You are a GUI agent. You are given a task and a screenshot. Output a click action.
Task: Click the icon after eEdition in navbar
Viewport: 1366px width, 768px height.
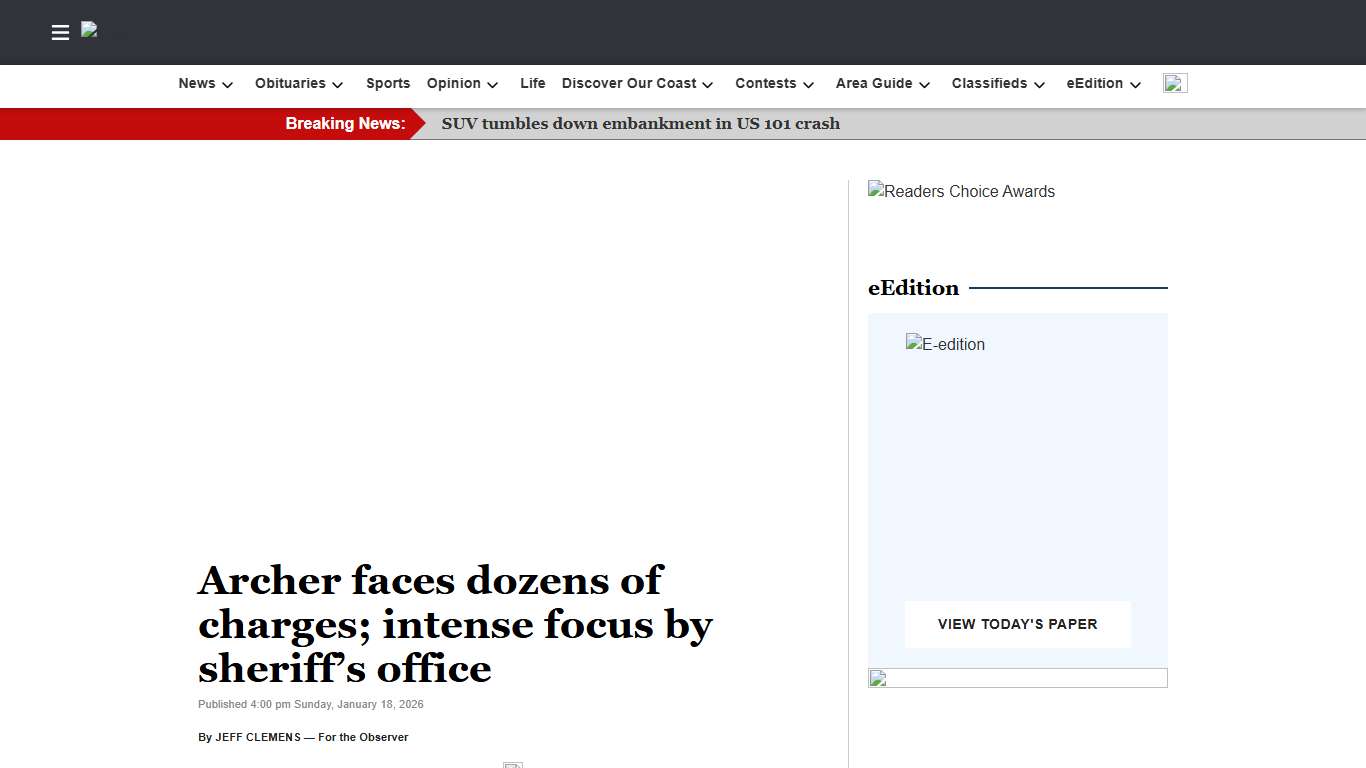[x=1175, y=84]
